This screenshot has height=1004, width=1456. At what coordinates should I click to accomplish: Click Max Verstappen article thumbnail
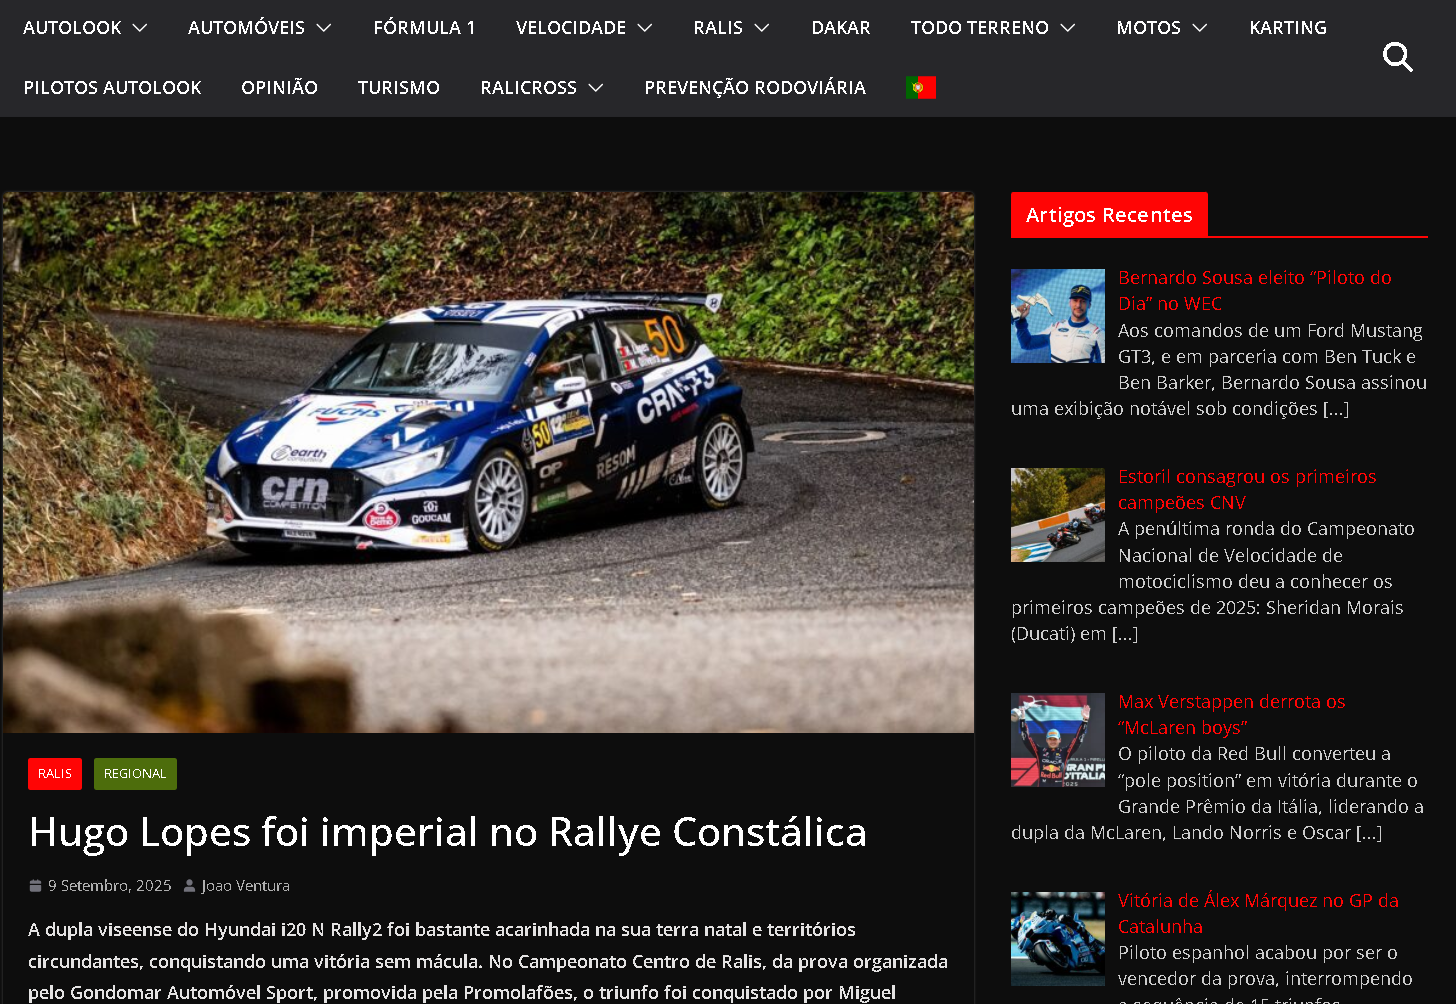(1058, 740)
